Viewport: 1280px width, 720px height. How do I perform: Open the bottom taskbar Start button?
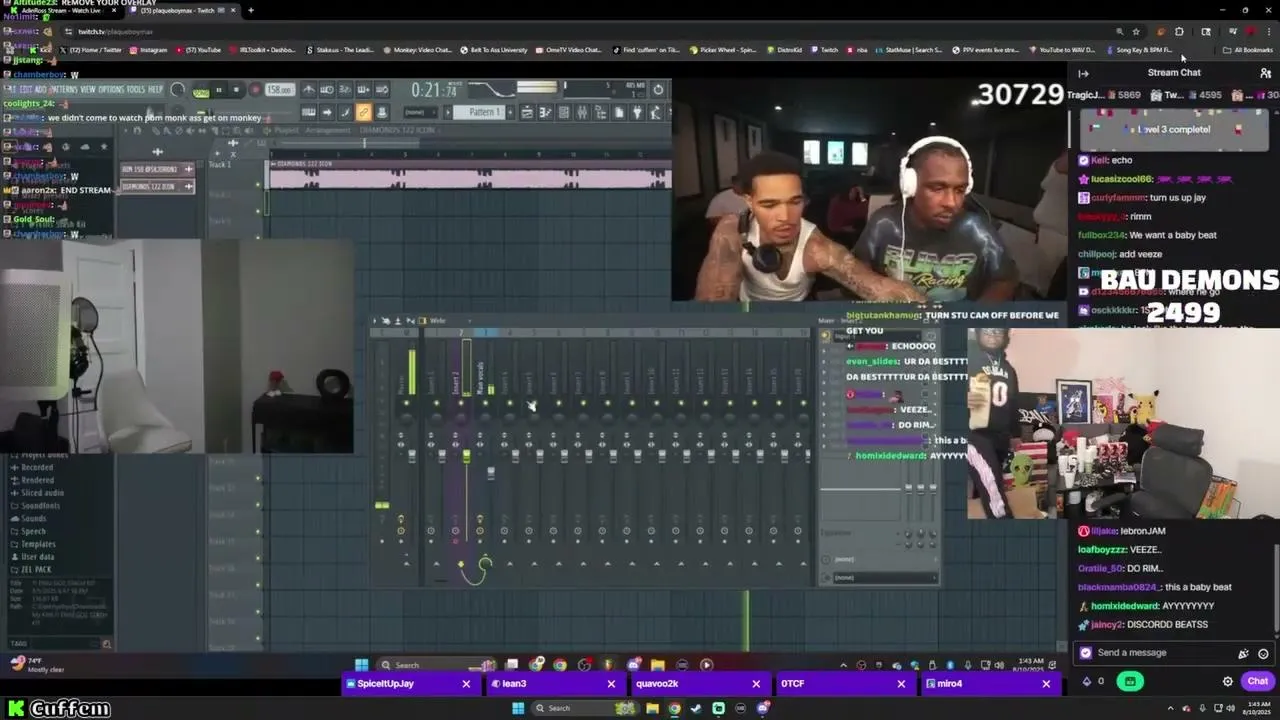[x=518, y=708]
